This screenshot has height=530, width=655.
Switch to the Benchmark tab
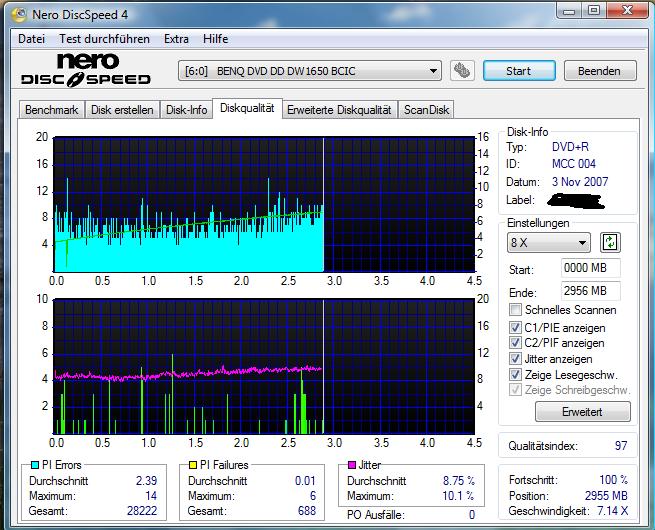click(51, 110)
